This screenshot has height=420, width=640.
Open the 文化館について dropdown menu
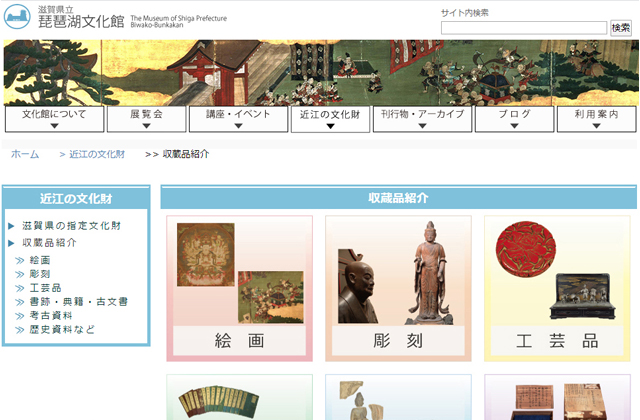click(x=55, y=119)
